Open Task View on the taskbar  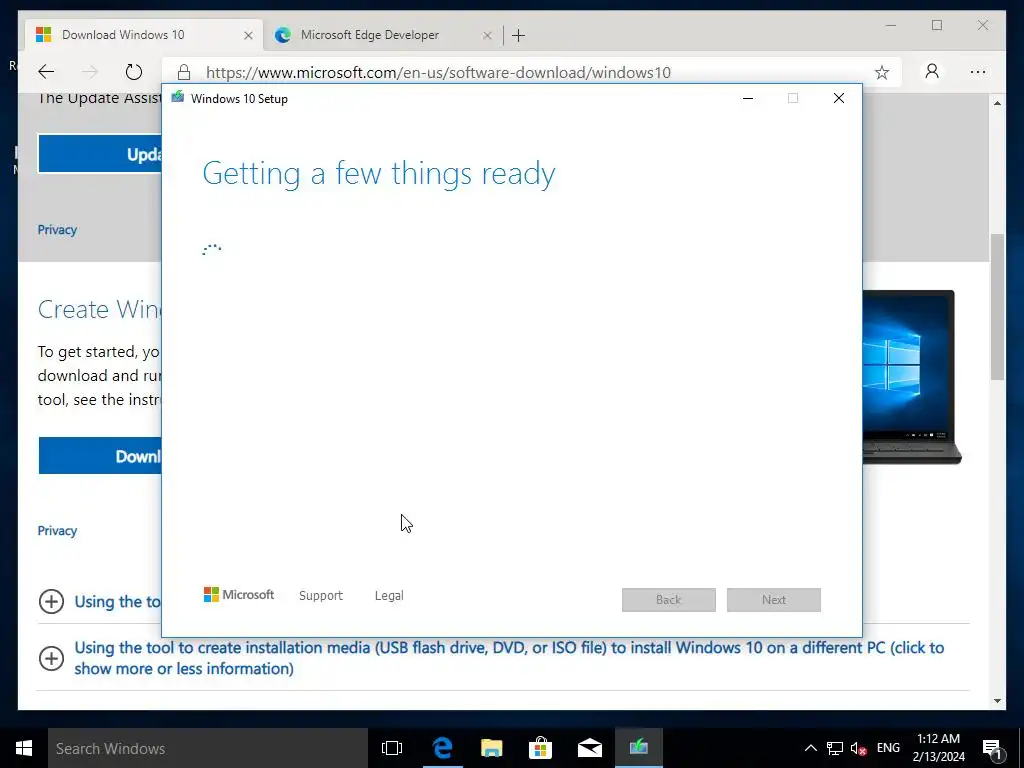click(x=392, y=748)
